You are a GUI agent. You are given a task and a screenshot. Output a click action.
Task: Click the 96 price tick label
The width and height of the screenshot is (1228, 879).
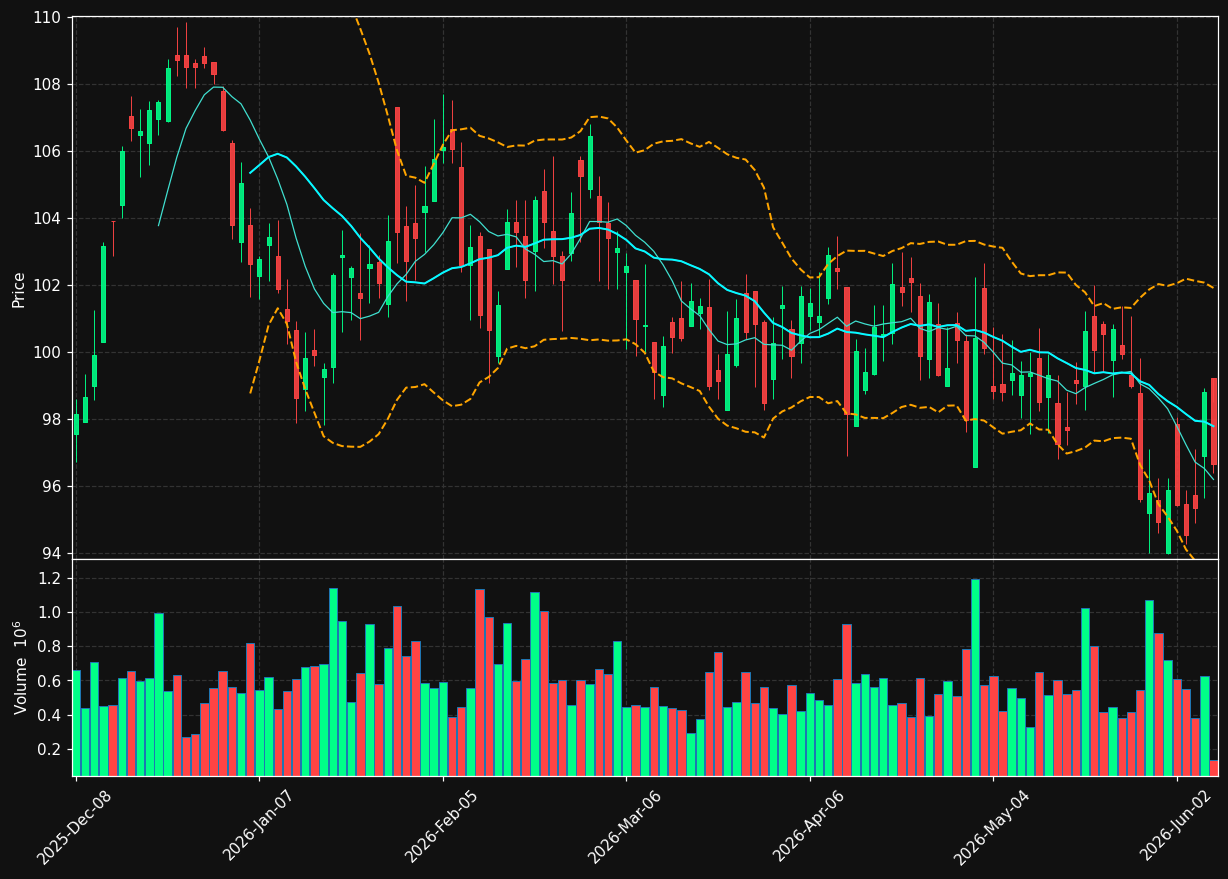coord(51,487)
